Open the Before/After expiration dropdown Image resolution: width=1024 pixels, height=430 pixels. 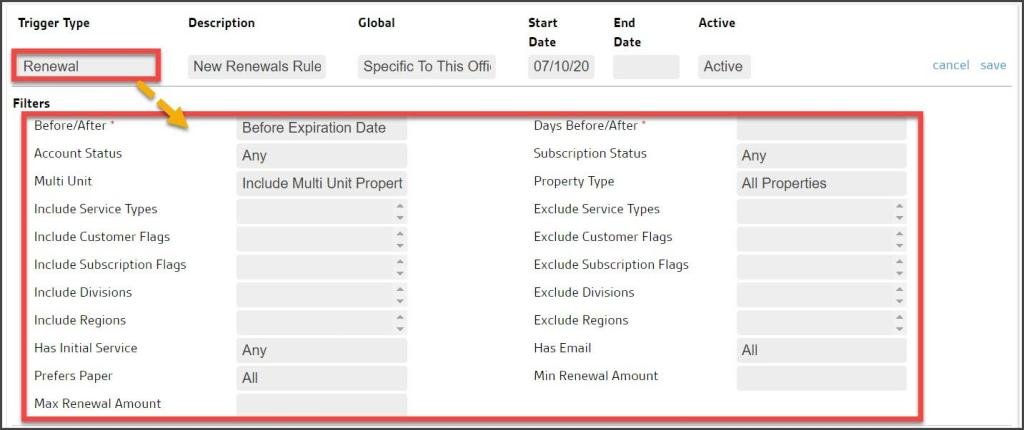coord(321,128)
